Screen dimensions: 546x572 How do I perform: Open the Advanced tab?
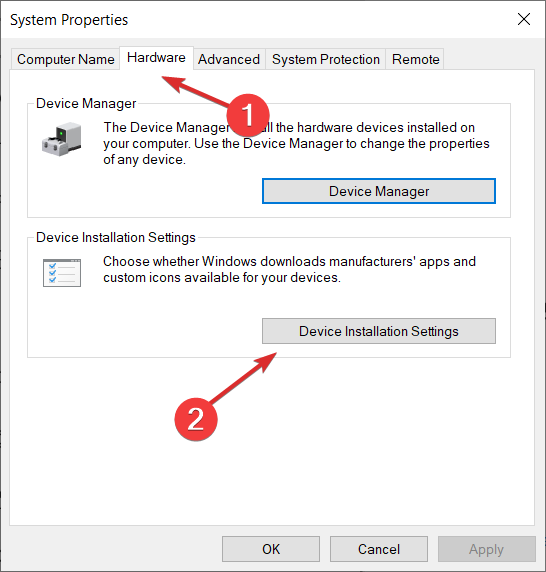pyautogui.click(x=229, y=59)
